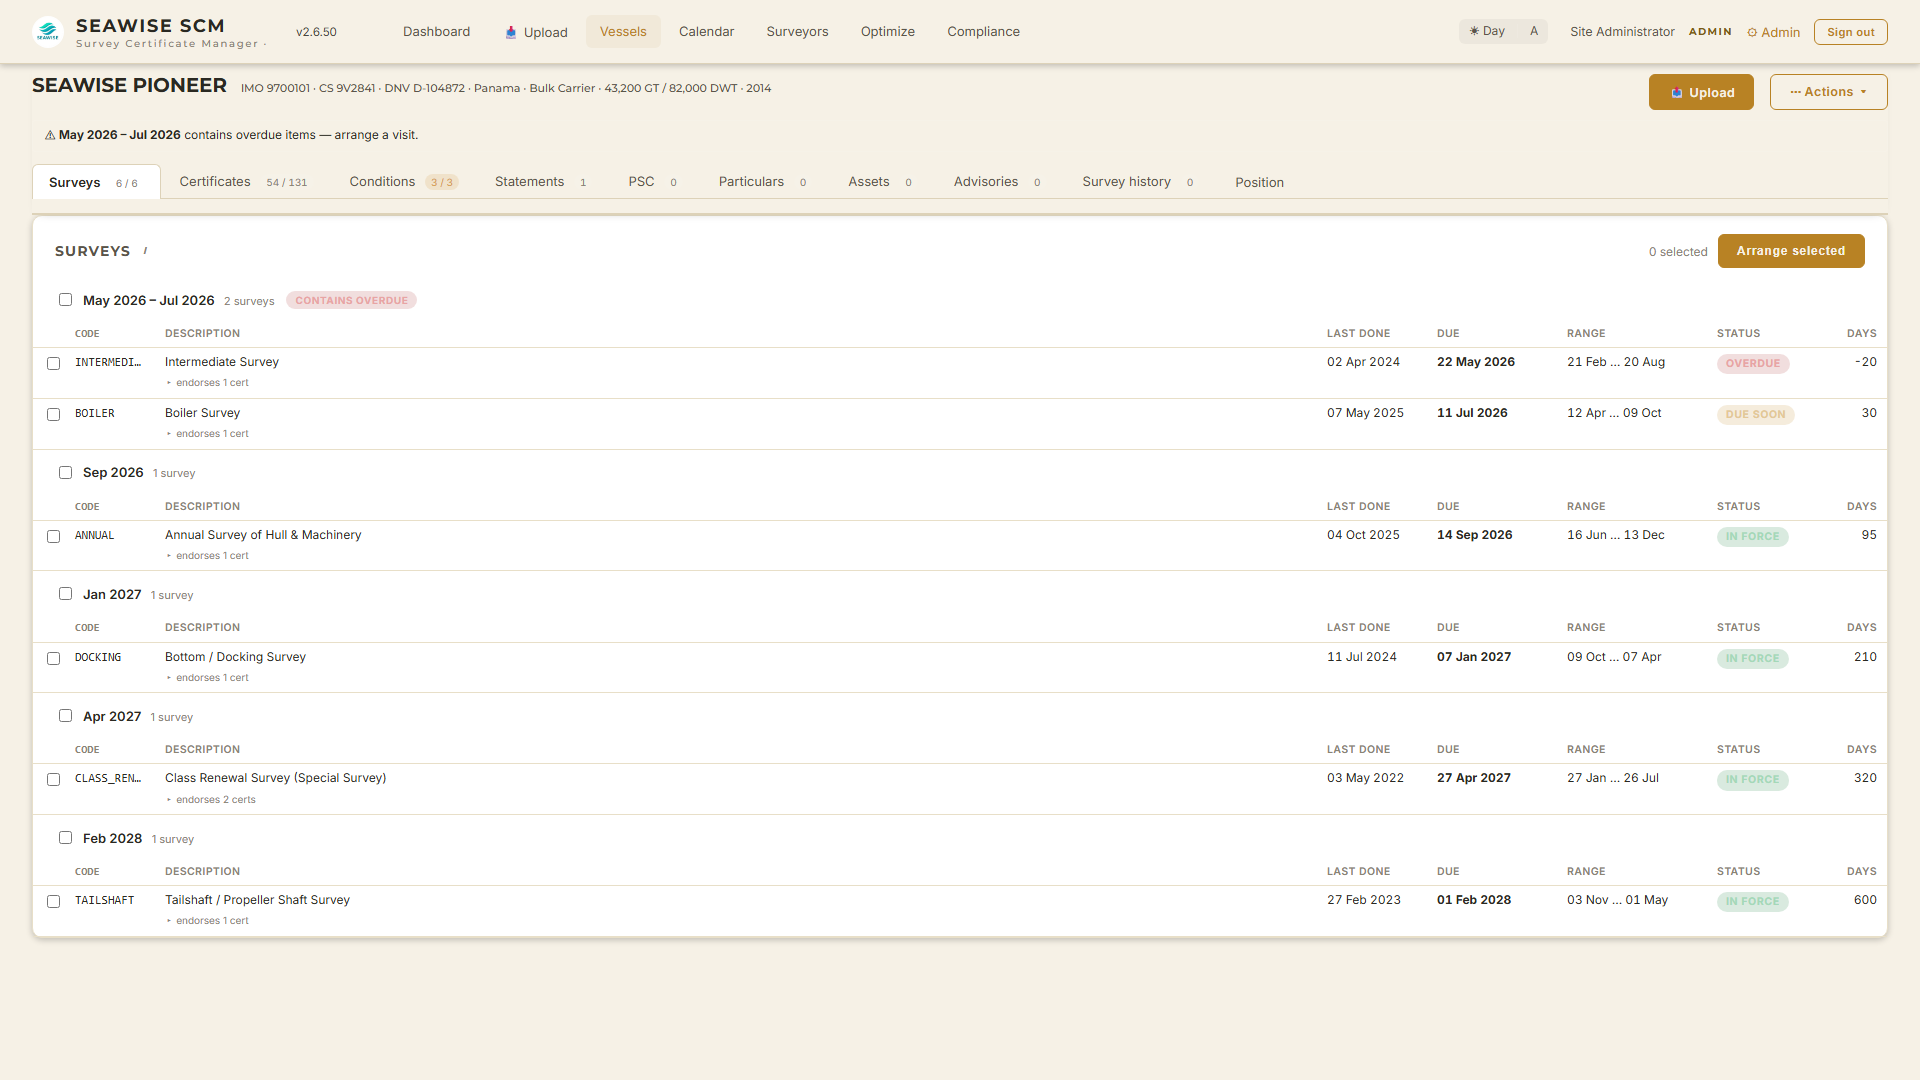
Task: Check the Apr 2027 group checkbox
Action: [x=65, y=716]
